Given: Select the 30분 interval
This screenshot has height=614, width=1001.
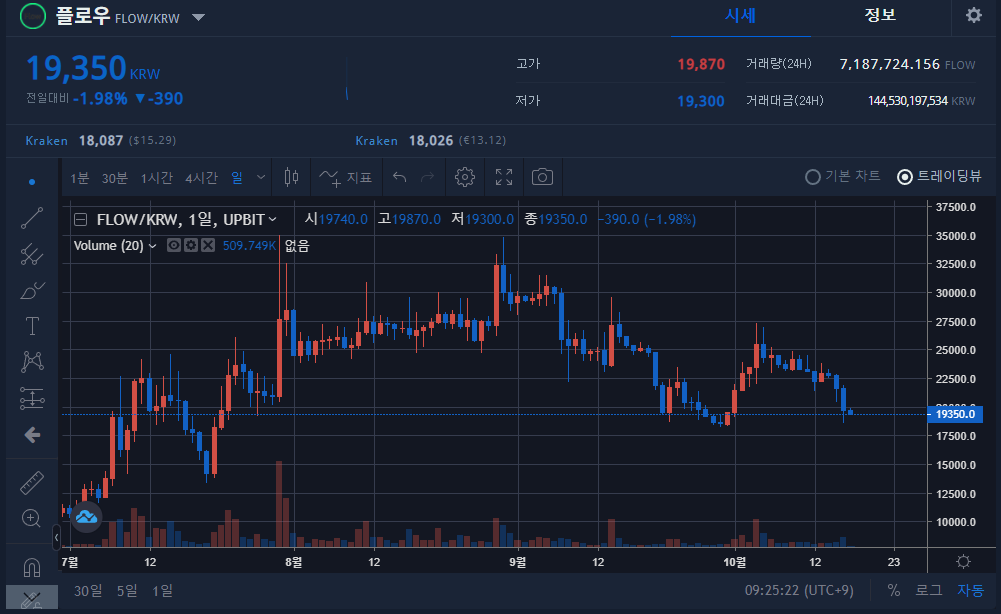Looking at the screenshot, I should point(115,178).
